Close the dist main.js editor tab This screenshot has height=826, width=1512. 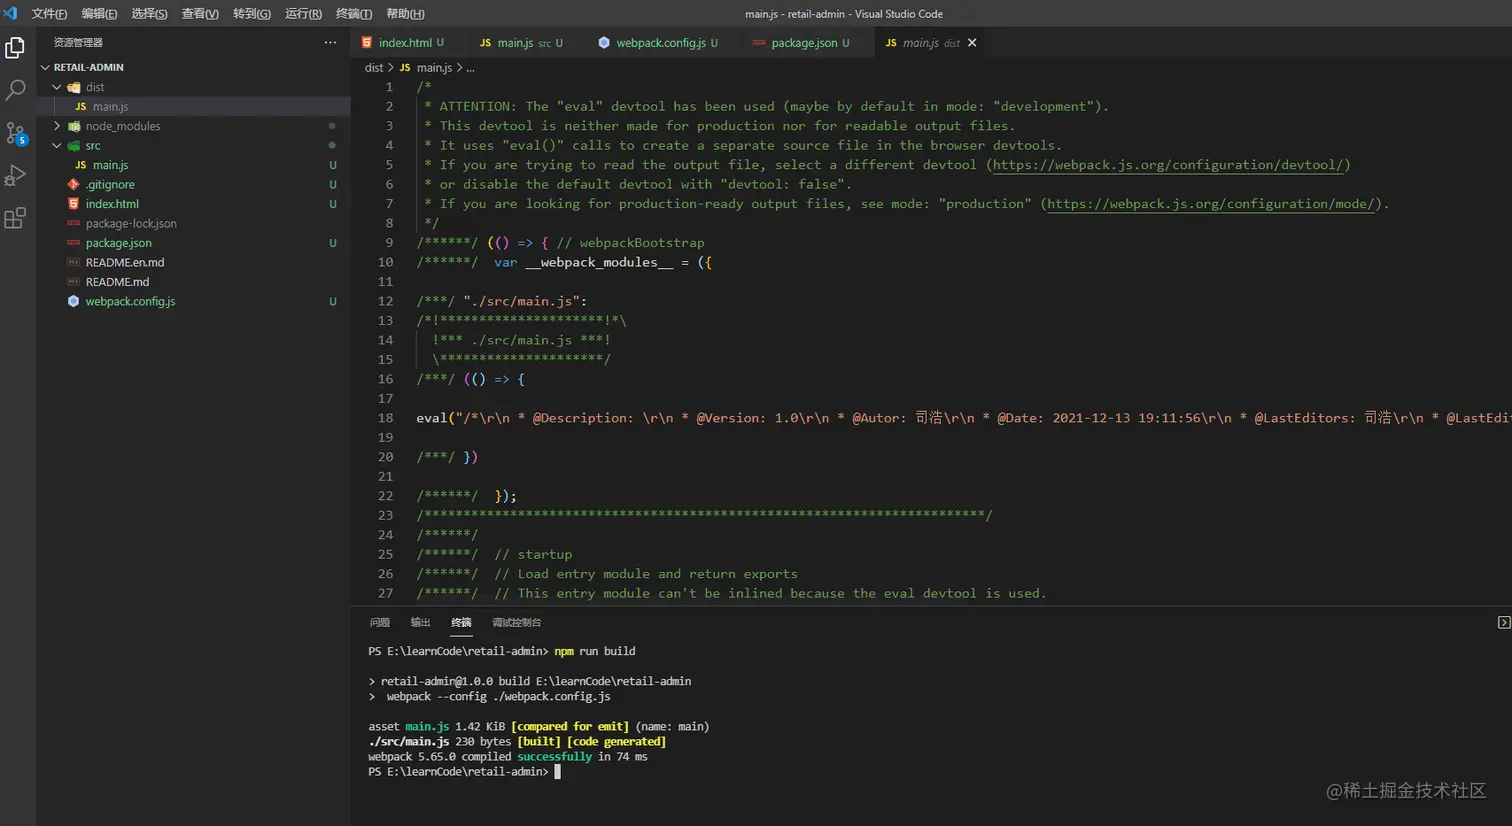[972, 42]
